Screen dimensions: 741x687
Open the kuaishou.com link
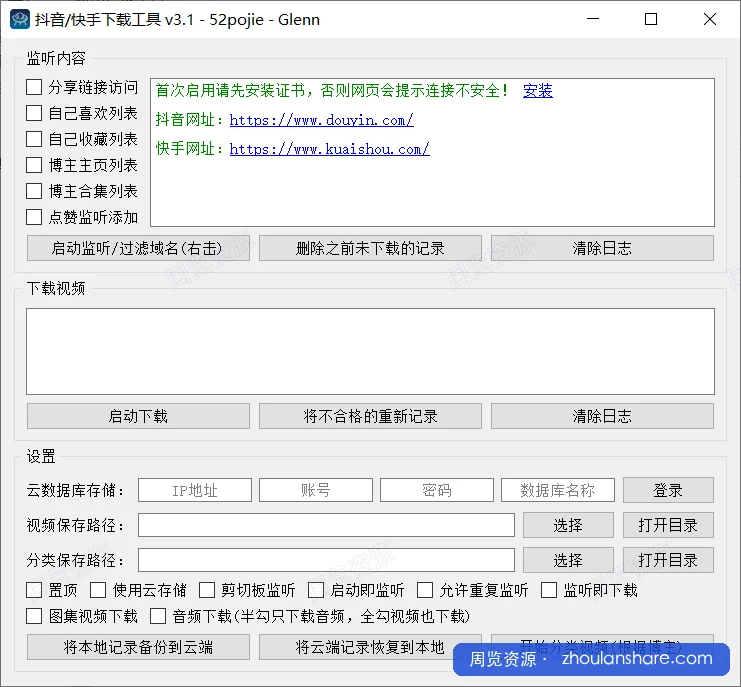click(329, 149)
